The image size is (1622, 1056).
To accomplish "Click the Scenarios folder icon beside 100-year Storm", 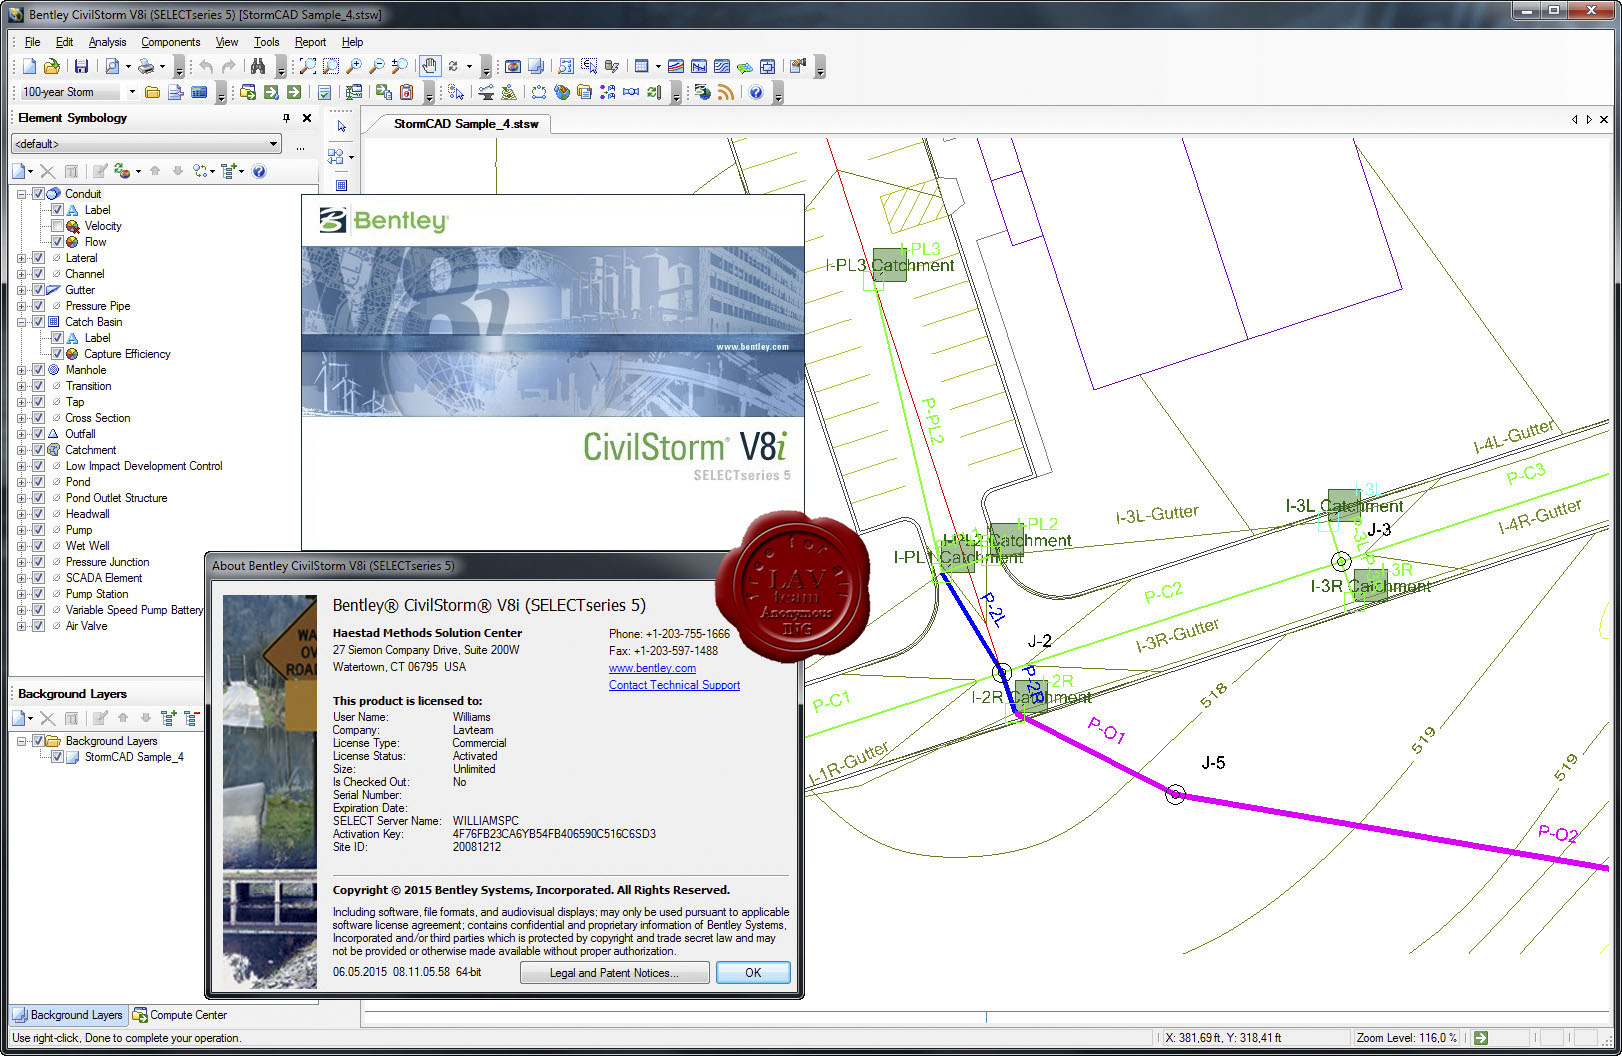I will (x=152, y=92).
